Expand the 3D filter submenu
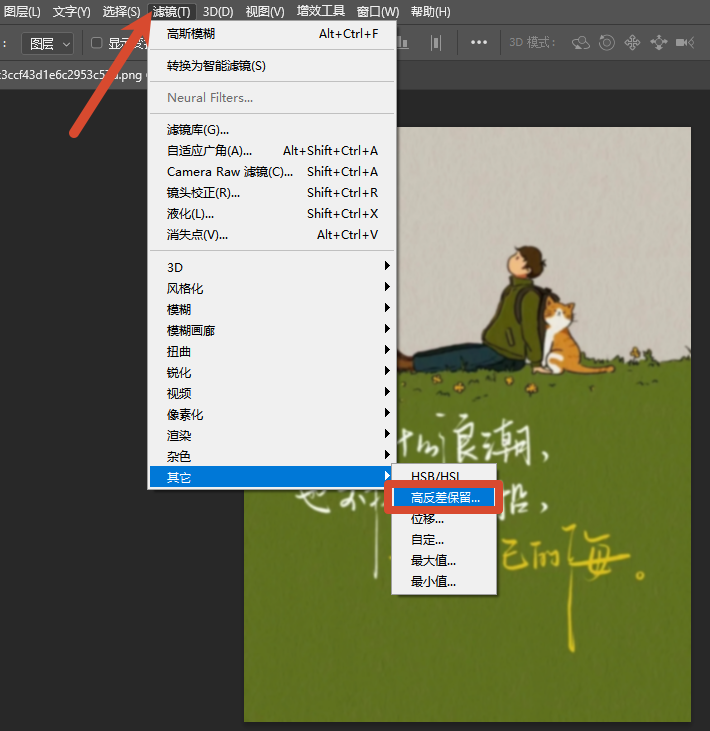This screenshot has height=731, width=710. [x=272, y=267]
